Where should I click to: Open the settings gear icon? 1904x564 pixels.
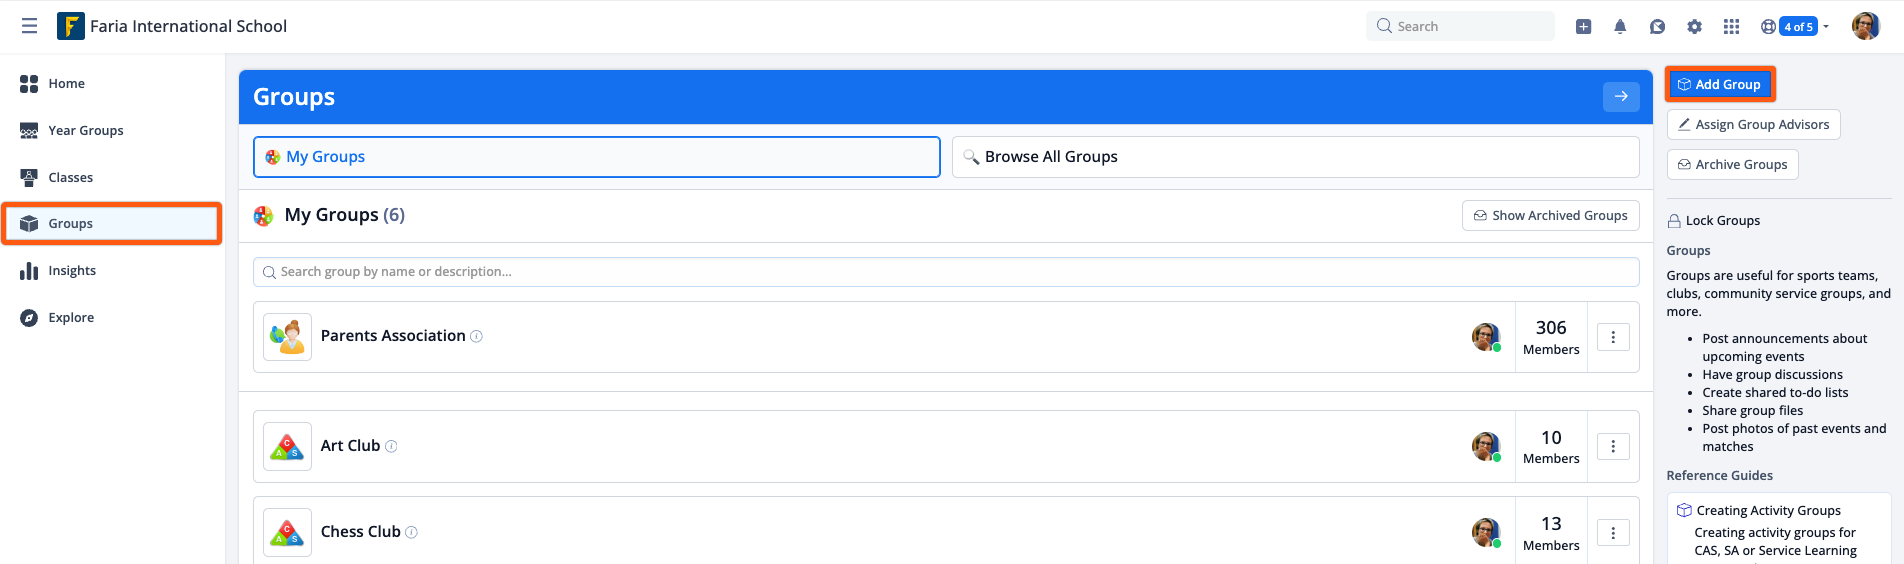point(1694,27)
